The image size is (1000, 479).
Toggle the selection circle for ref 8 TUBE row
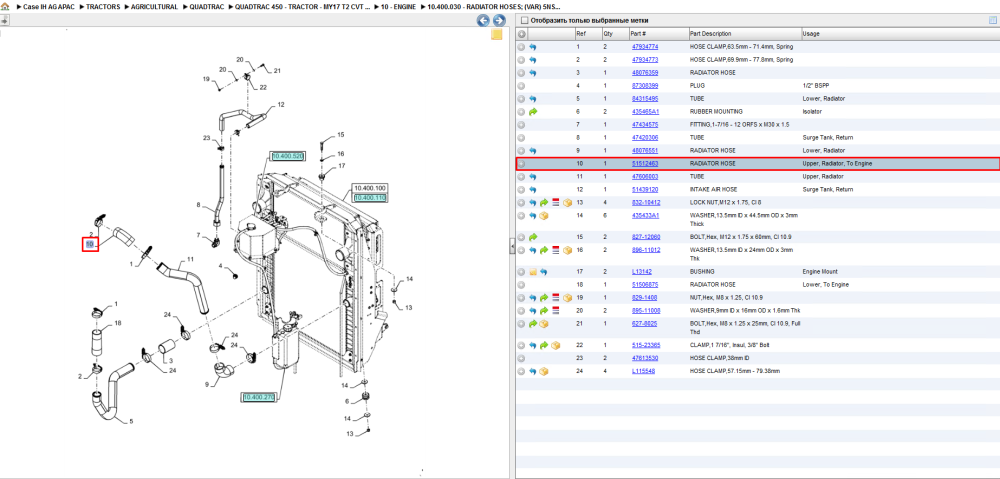click(521, 138)
